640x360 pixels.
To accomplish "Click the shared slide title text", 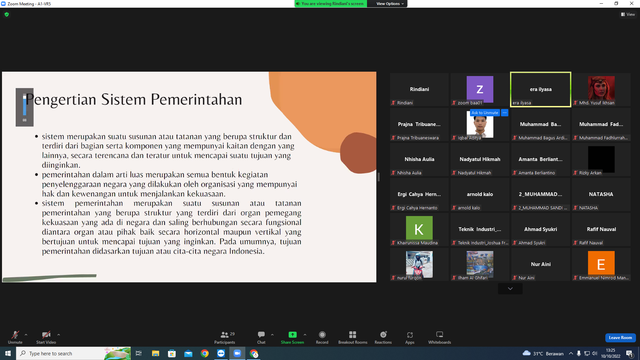I will [134, 100].
